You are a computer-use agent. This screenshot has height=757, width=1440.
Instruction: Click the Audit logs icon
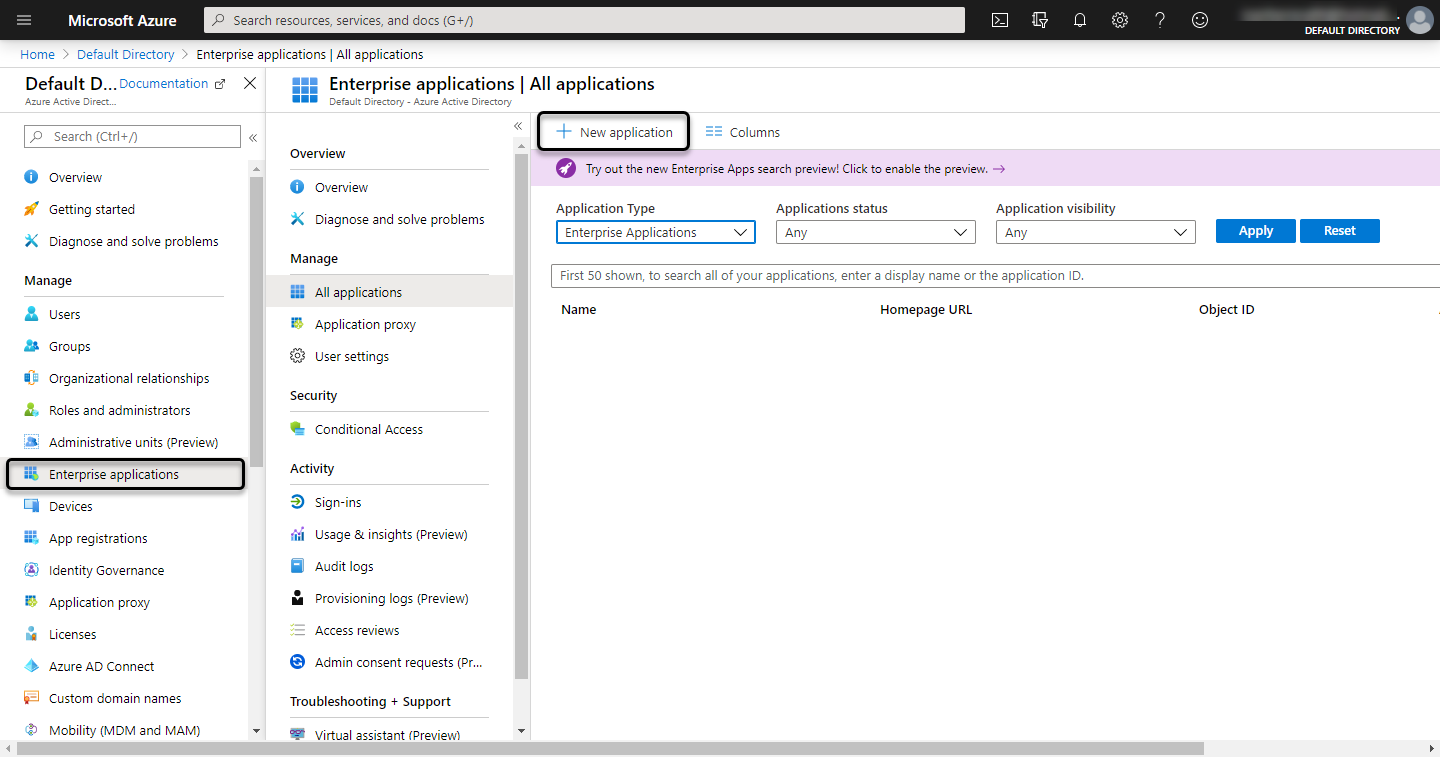coord(297,566)
